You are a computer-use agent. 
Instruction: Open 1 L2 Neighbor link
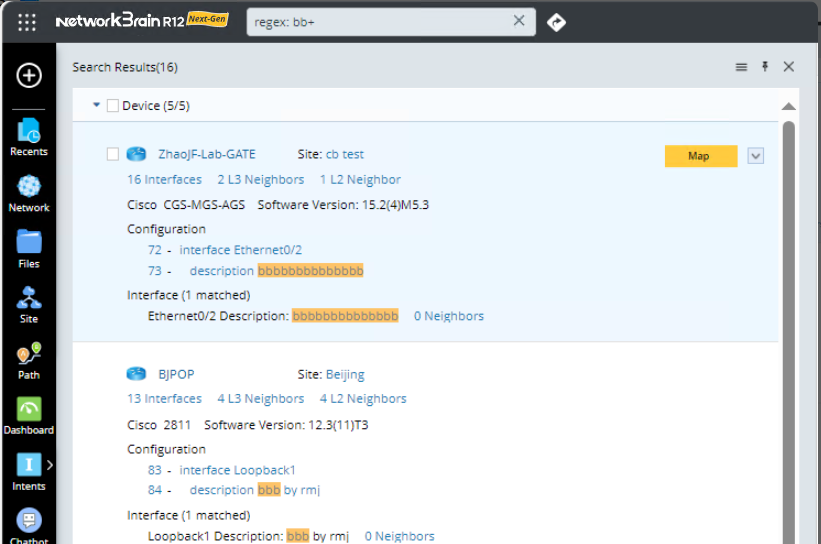[360, 180]
